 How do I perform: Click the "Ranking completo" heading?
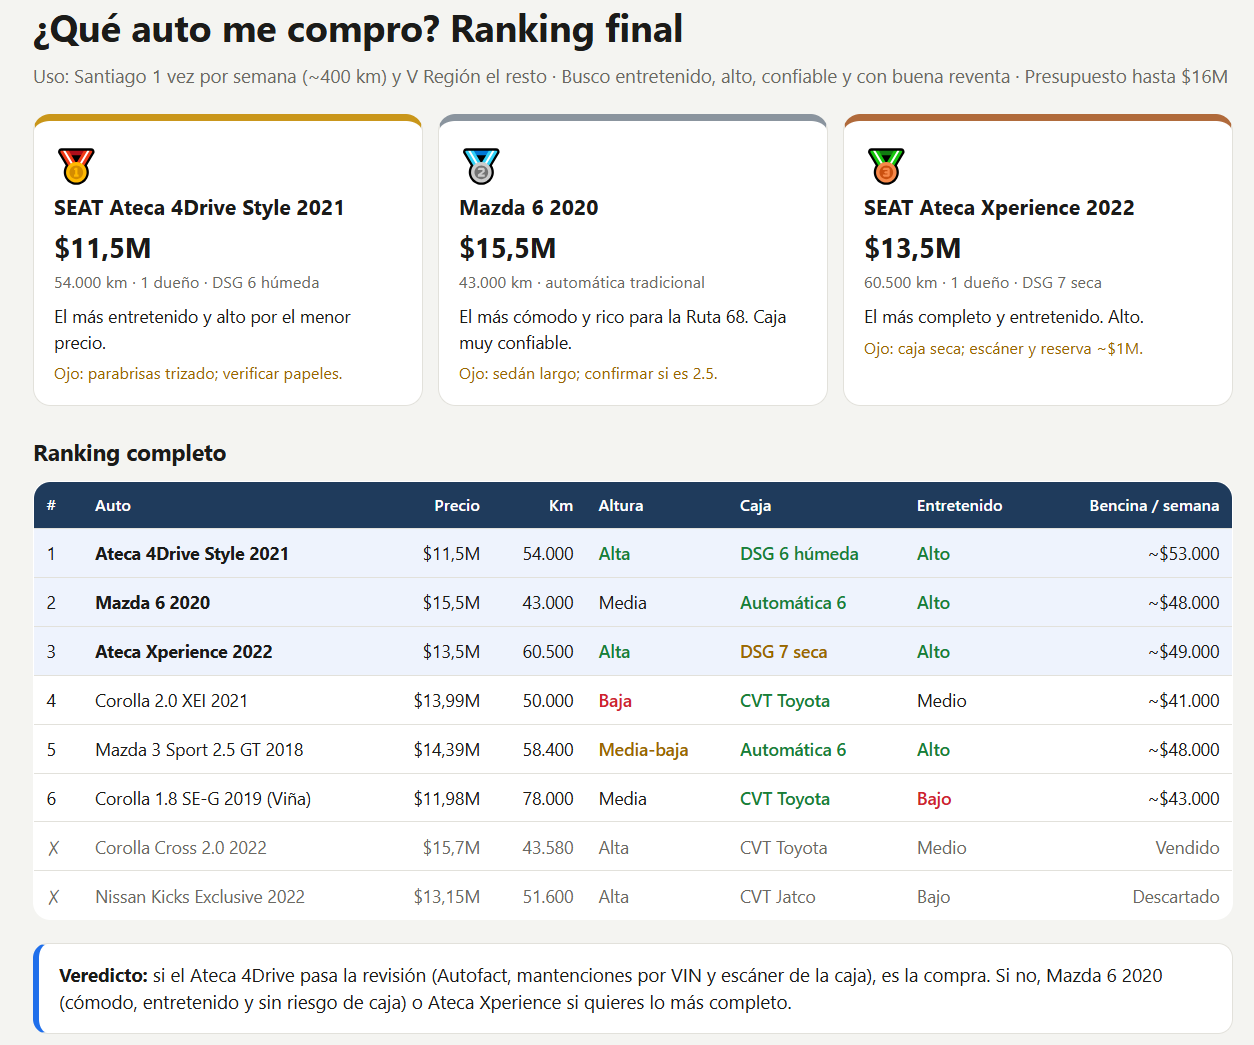tap(130, 453)
